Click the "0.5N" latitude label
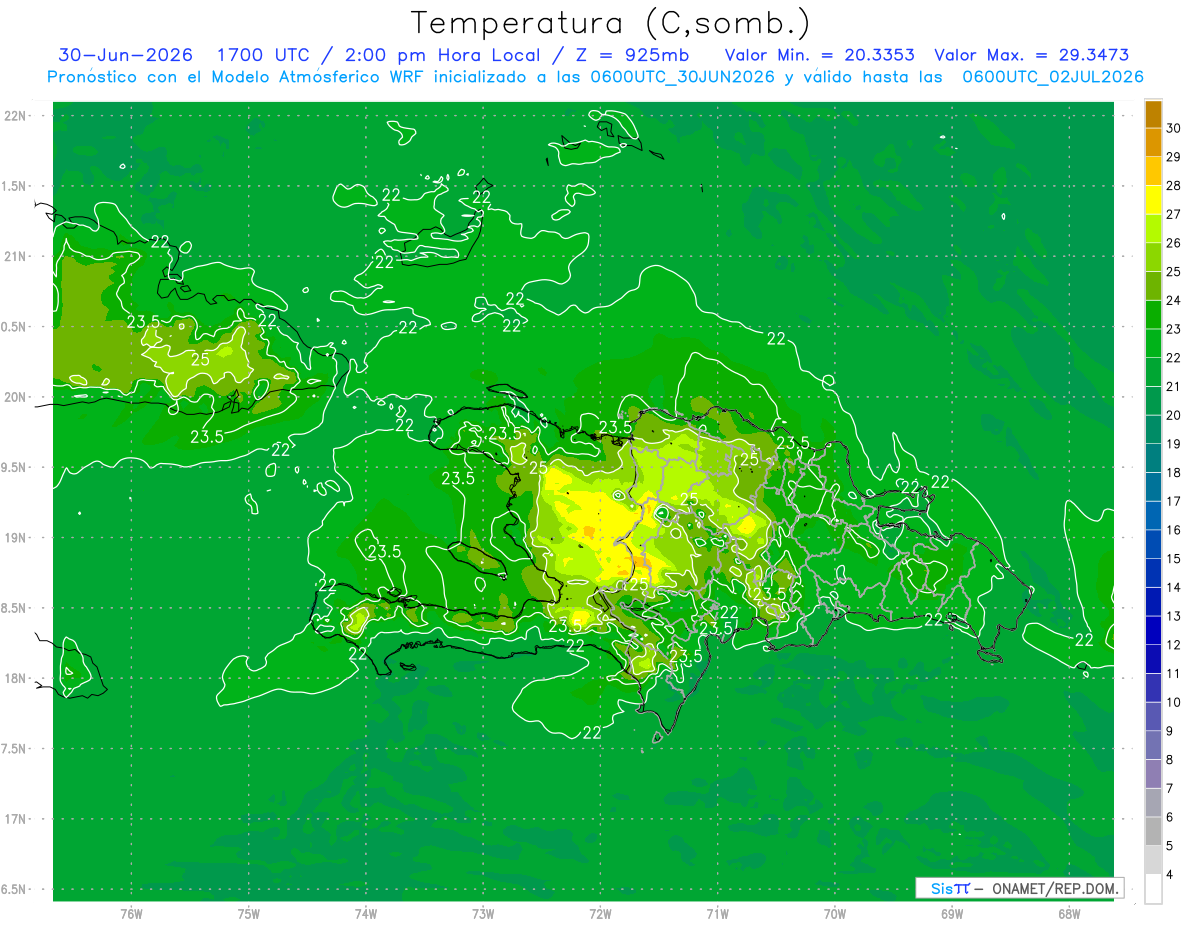The image size is (1200, 927). click(16, 327)
